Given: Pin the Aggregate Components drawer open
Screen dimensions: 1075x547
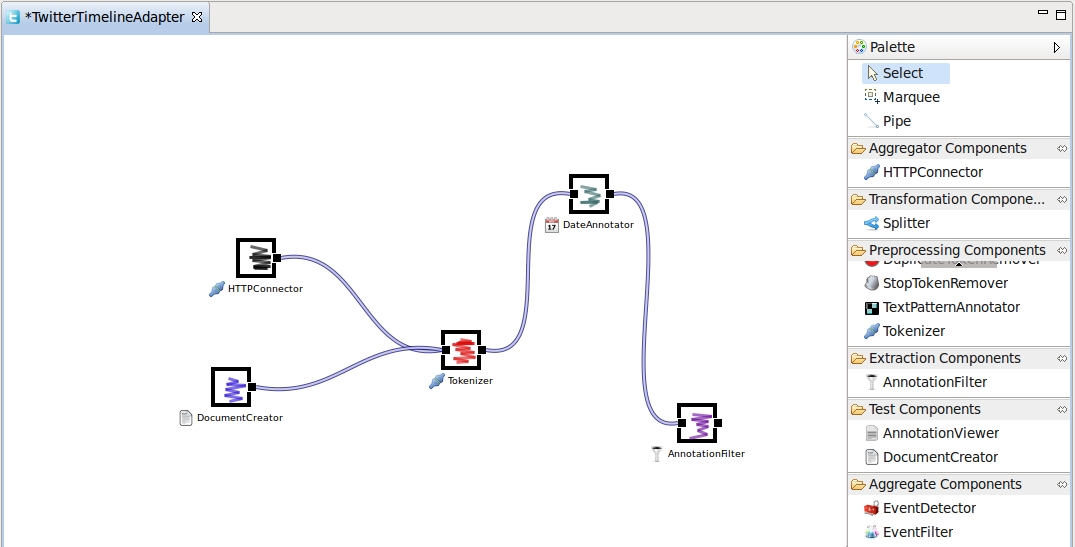Looking at the screenshot, I should click(x=1062, y=485).
